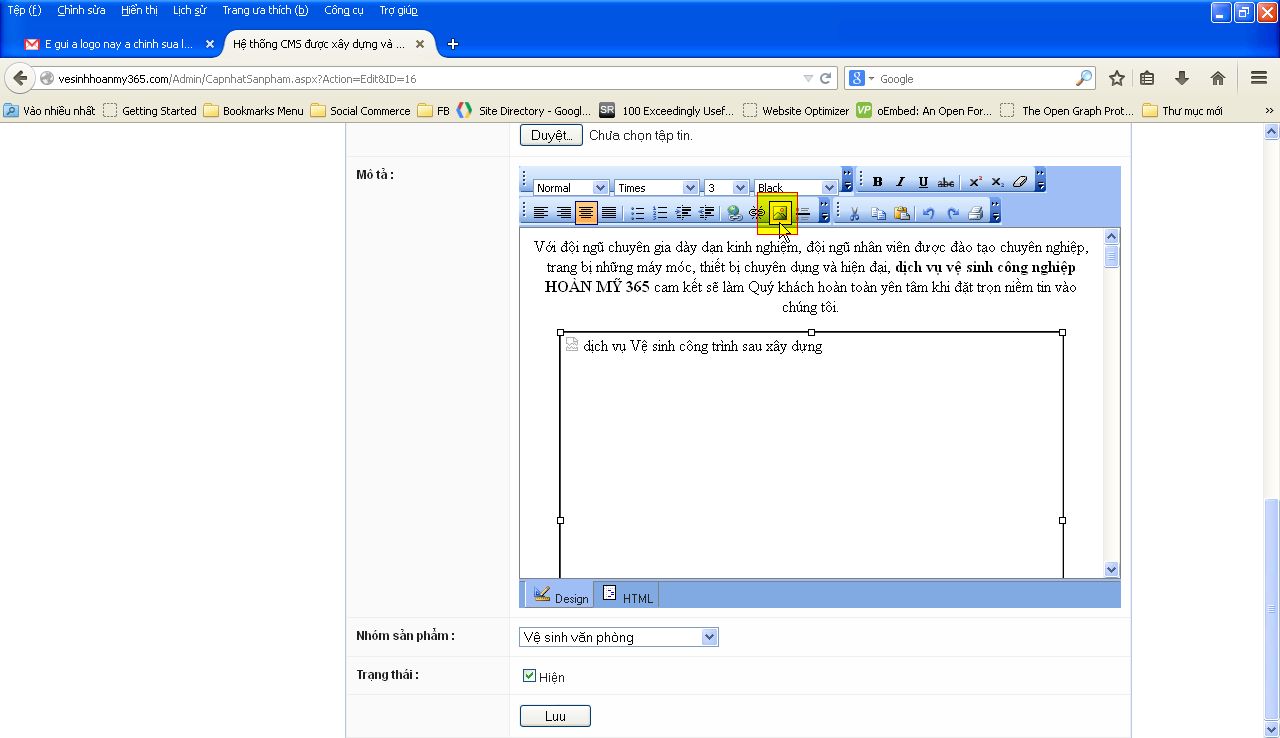1280x738 pixels.
Task: Apply superscript formatting
Action: 975,182
